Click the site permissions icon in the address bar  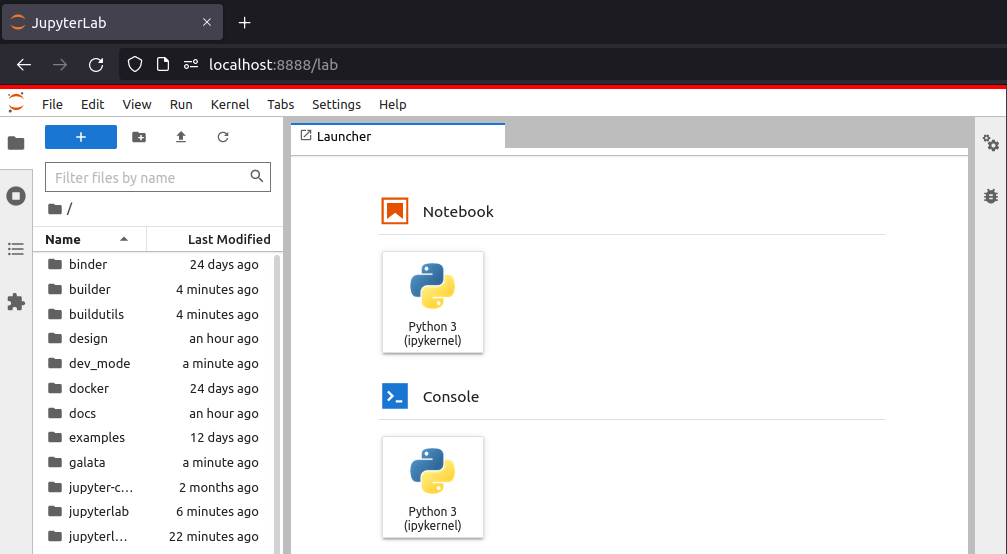pyautogui.click(x=191, y=64)
